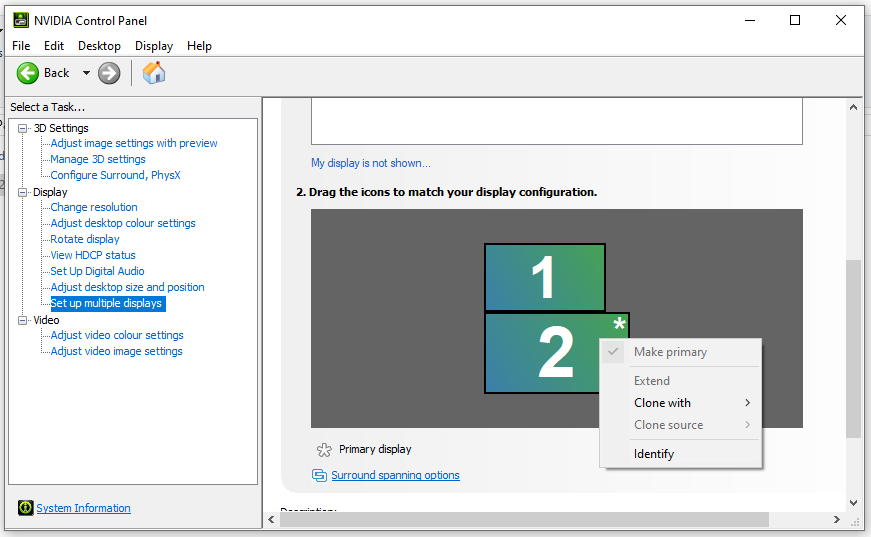Screen dimensions: 871x537
Task: Choose Identify from the context menu
Action: click(654, 454)
